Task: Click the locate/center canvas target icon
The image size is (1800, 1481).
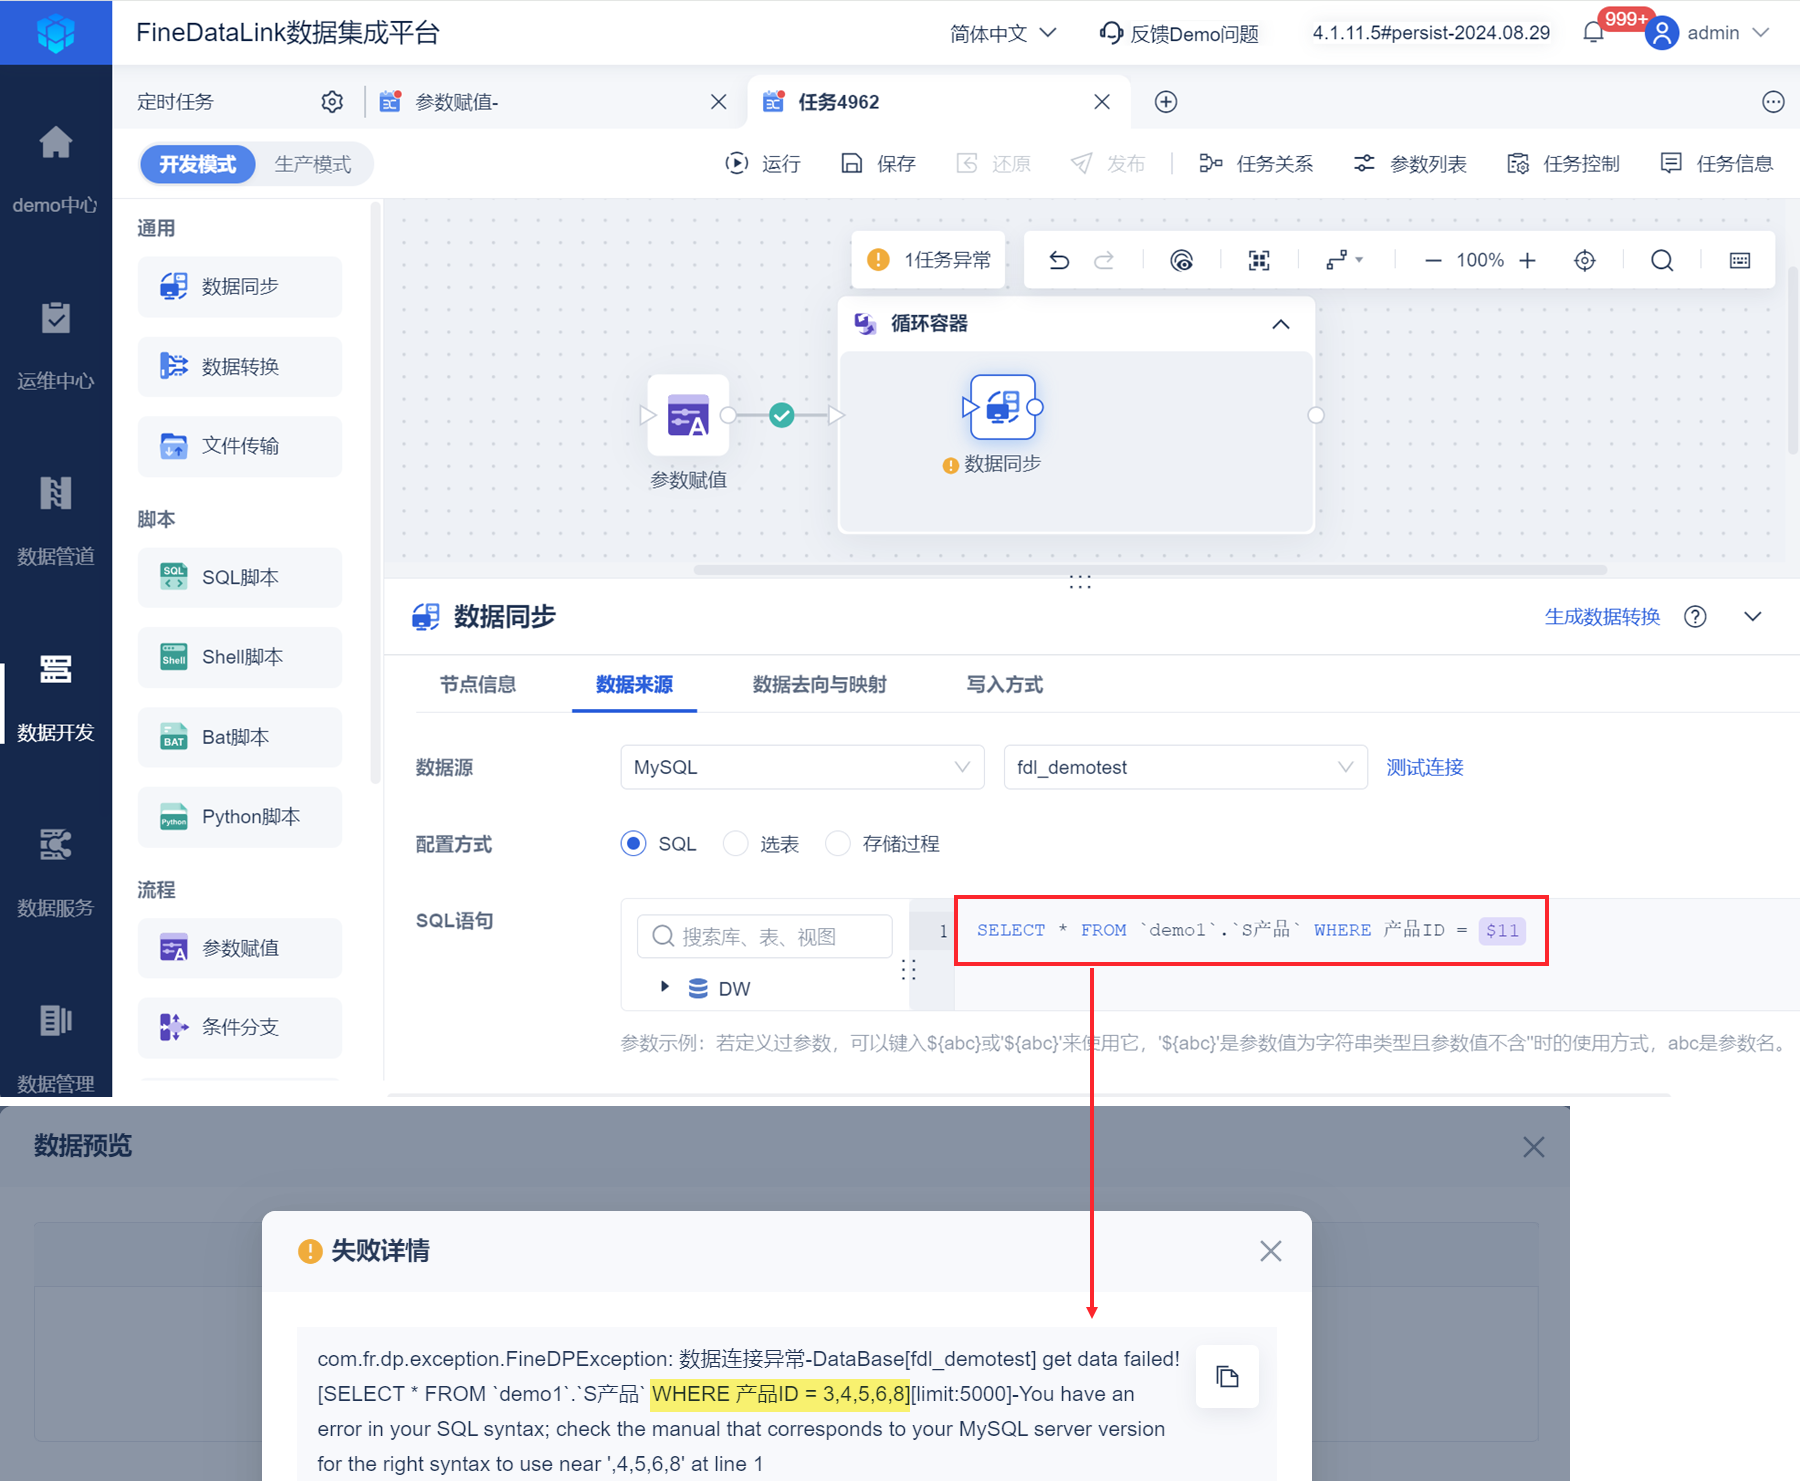Action: pyautogui.click(x=1585, y=261)
